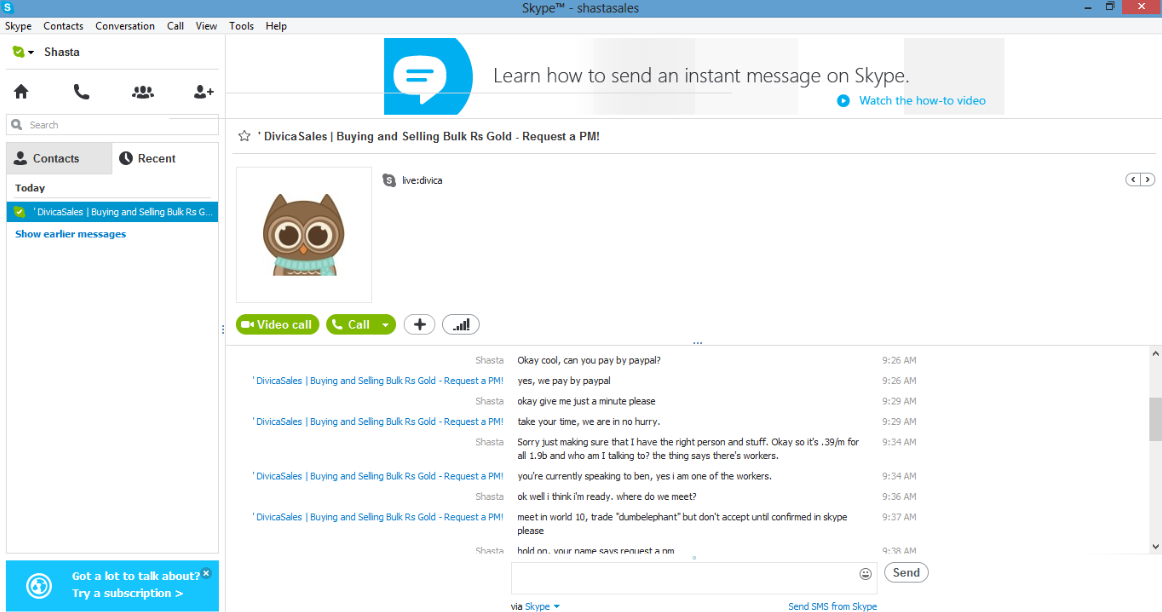Click the sidebar collapse handle dots
Image resolution: width=1162 pixels, height=612 pixels.
click(222, 329)
